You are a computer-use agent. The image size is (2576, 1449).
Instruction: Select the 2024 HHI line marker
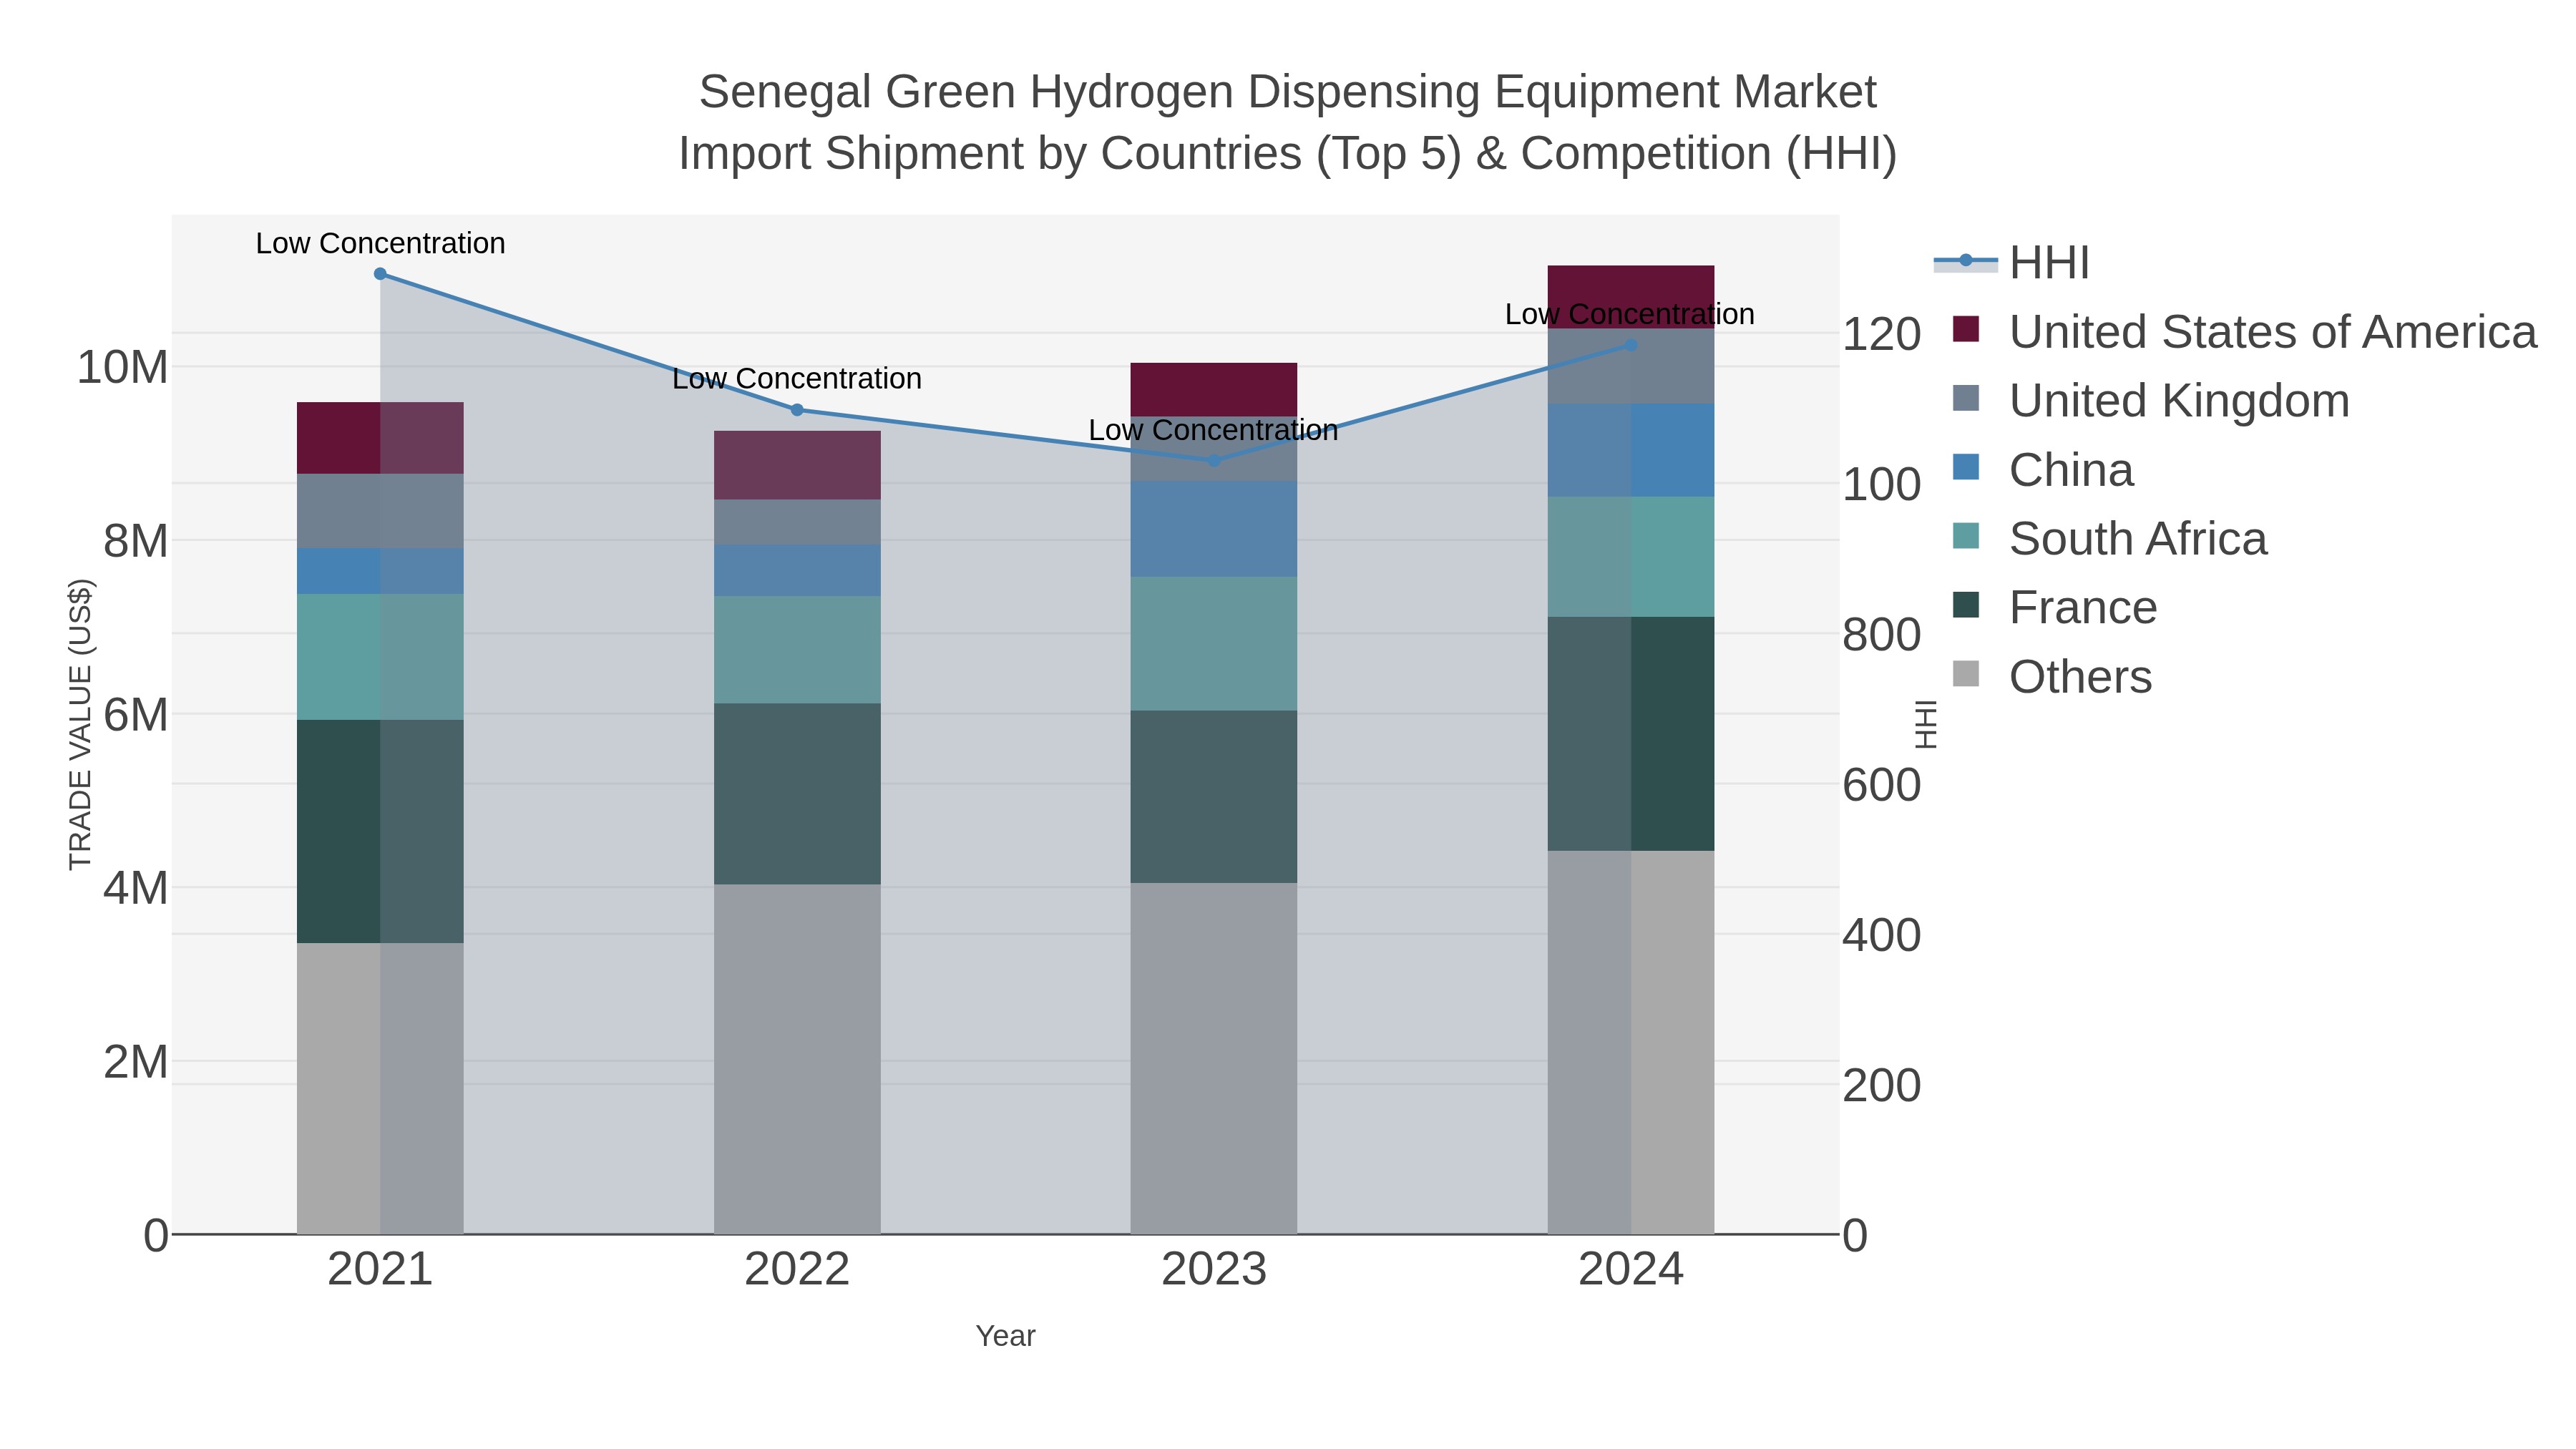coord(1631,345)
